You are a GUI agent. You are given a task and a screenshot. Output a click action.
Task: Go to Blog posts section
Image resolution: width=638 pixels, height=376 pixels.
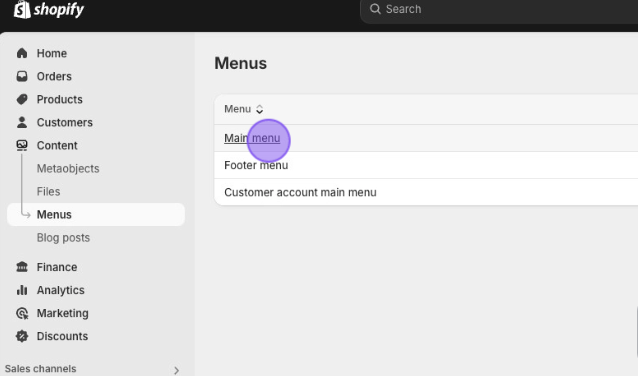click(63, 238)
